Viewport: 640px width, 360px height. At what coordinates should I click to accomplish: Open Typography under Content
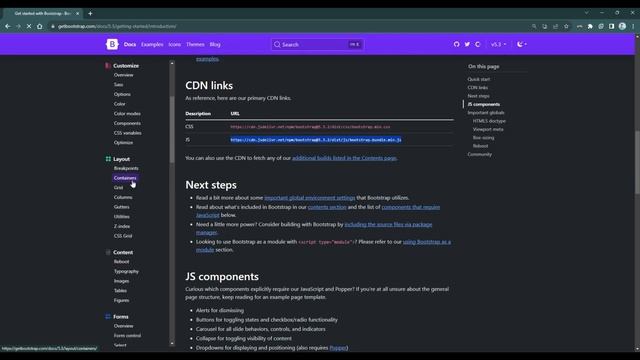click(127, 271)
